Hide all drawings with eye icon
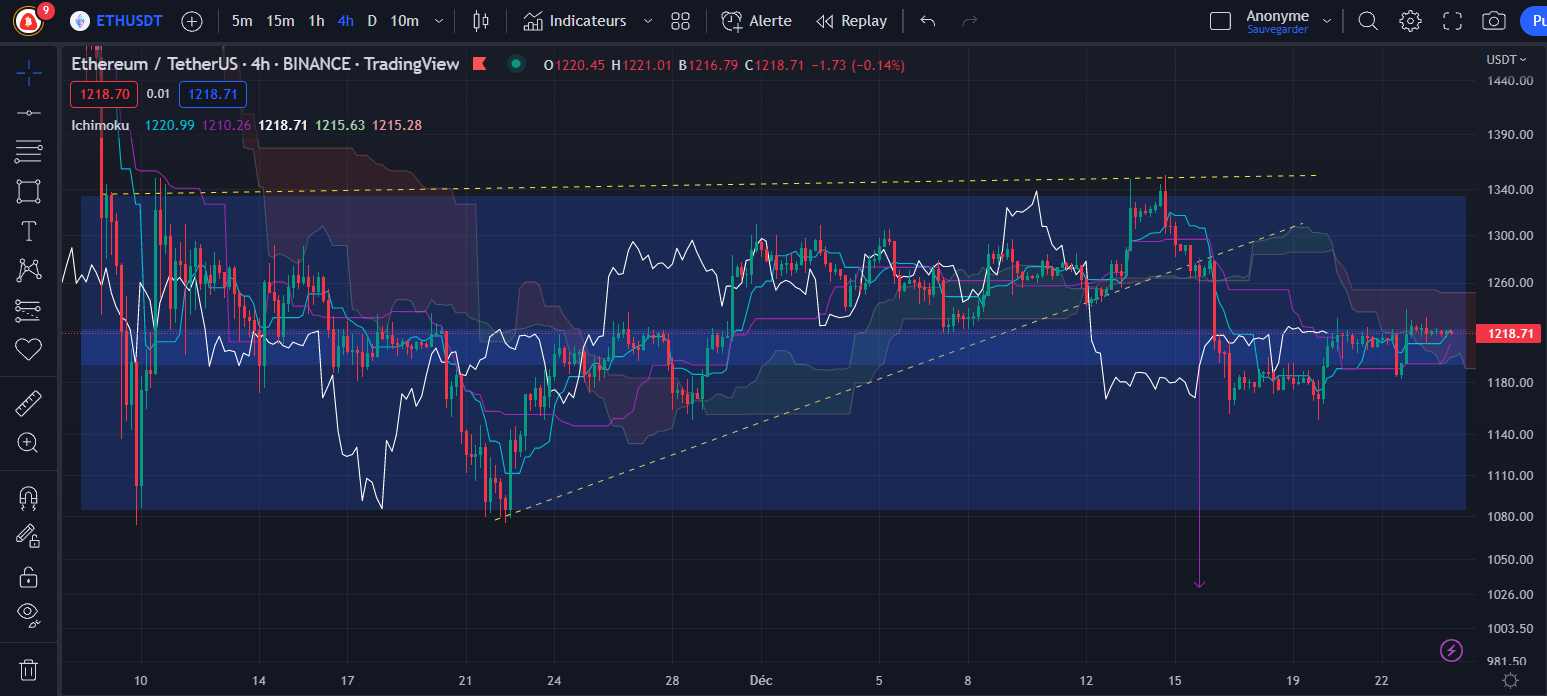Image resolution: width=1547 pixels, height=696 pixels. click(29, 615)
